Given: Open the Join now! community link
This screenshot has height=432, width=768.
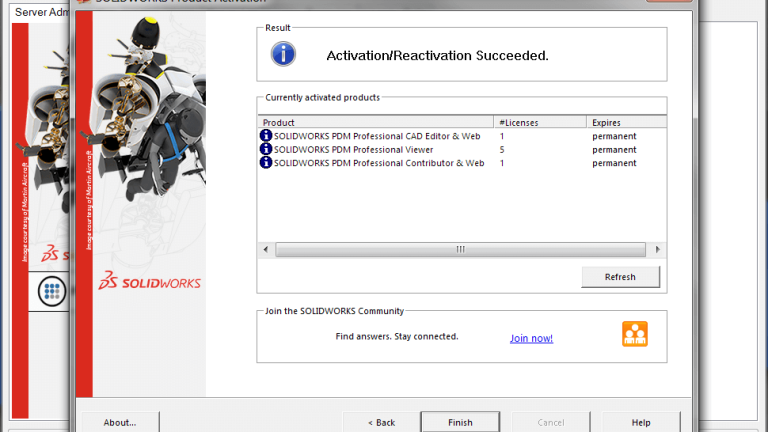Looking at the screenshot, I should point(531,338).
